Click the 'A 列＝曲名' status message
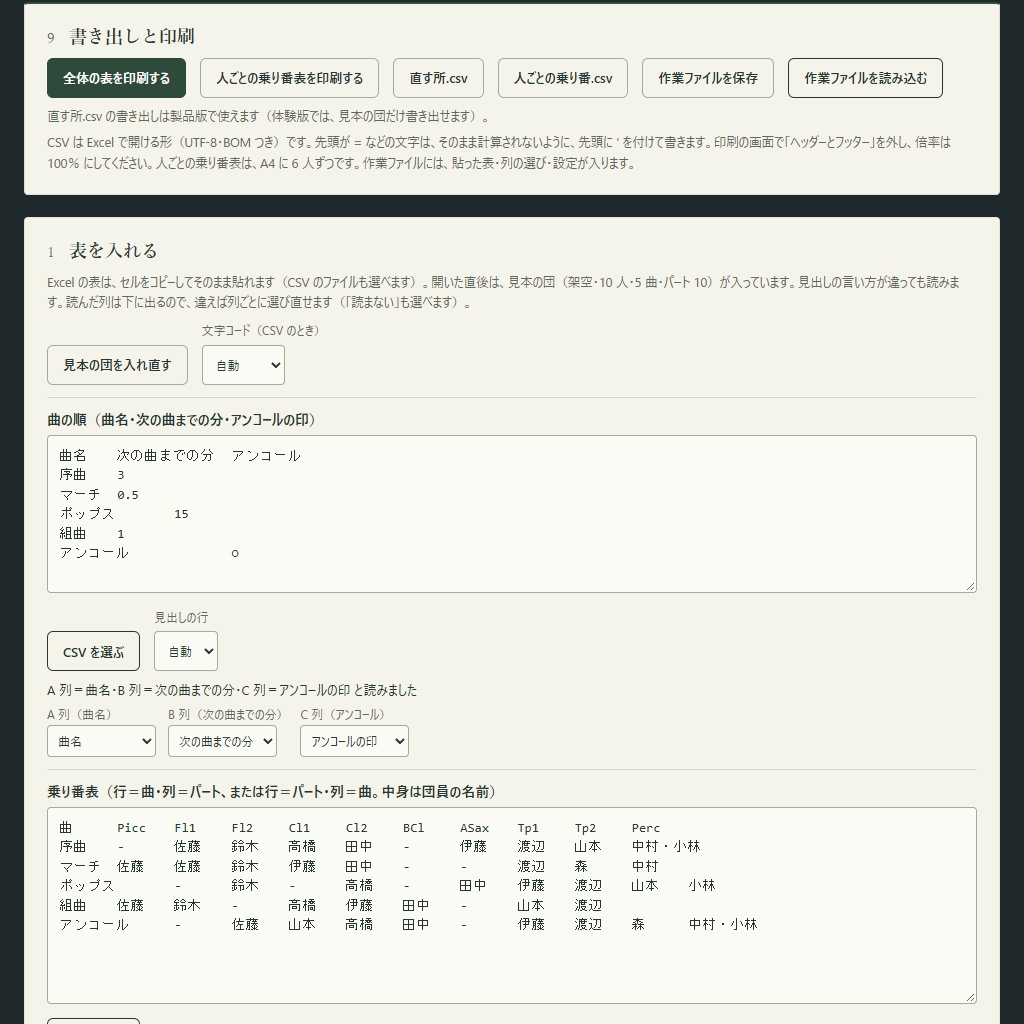Screen dimensions: 1024x1024 [x=232, y=690]
